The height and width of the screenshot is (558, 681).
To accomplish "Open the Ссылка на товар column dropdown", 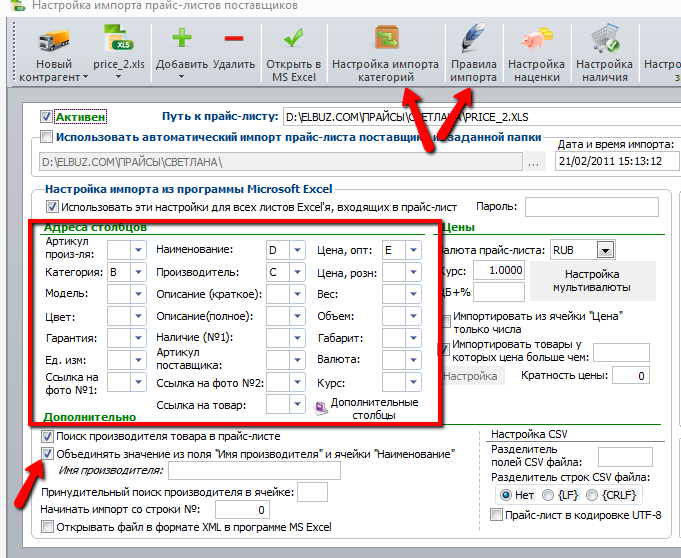I will 297,404.
